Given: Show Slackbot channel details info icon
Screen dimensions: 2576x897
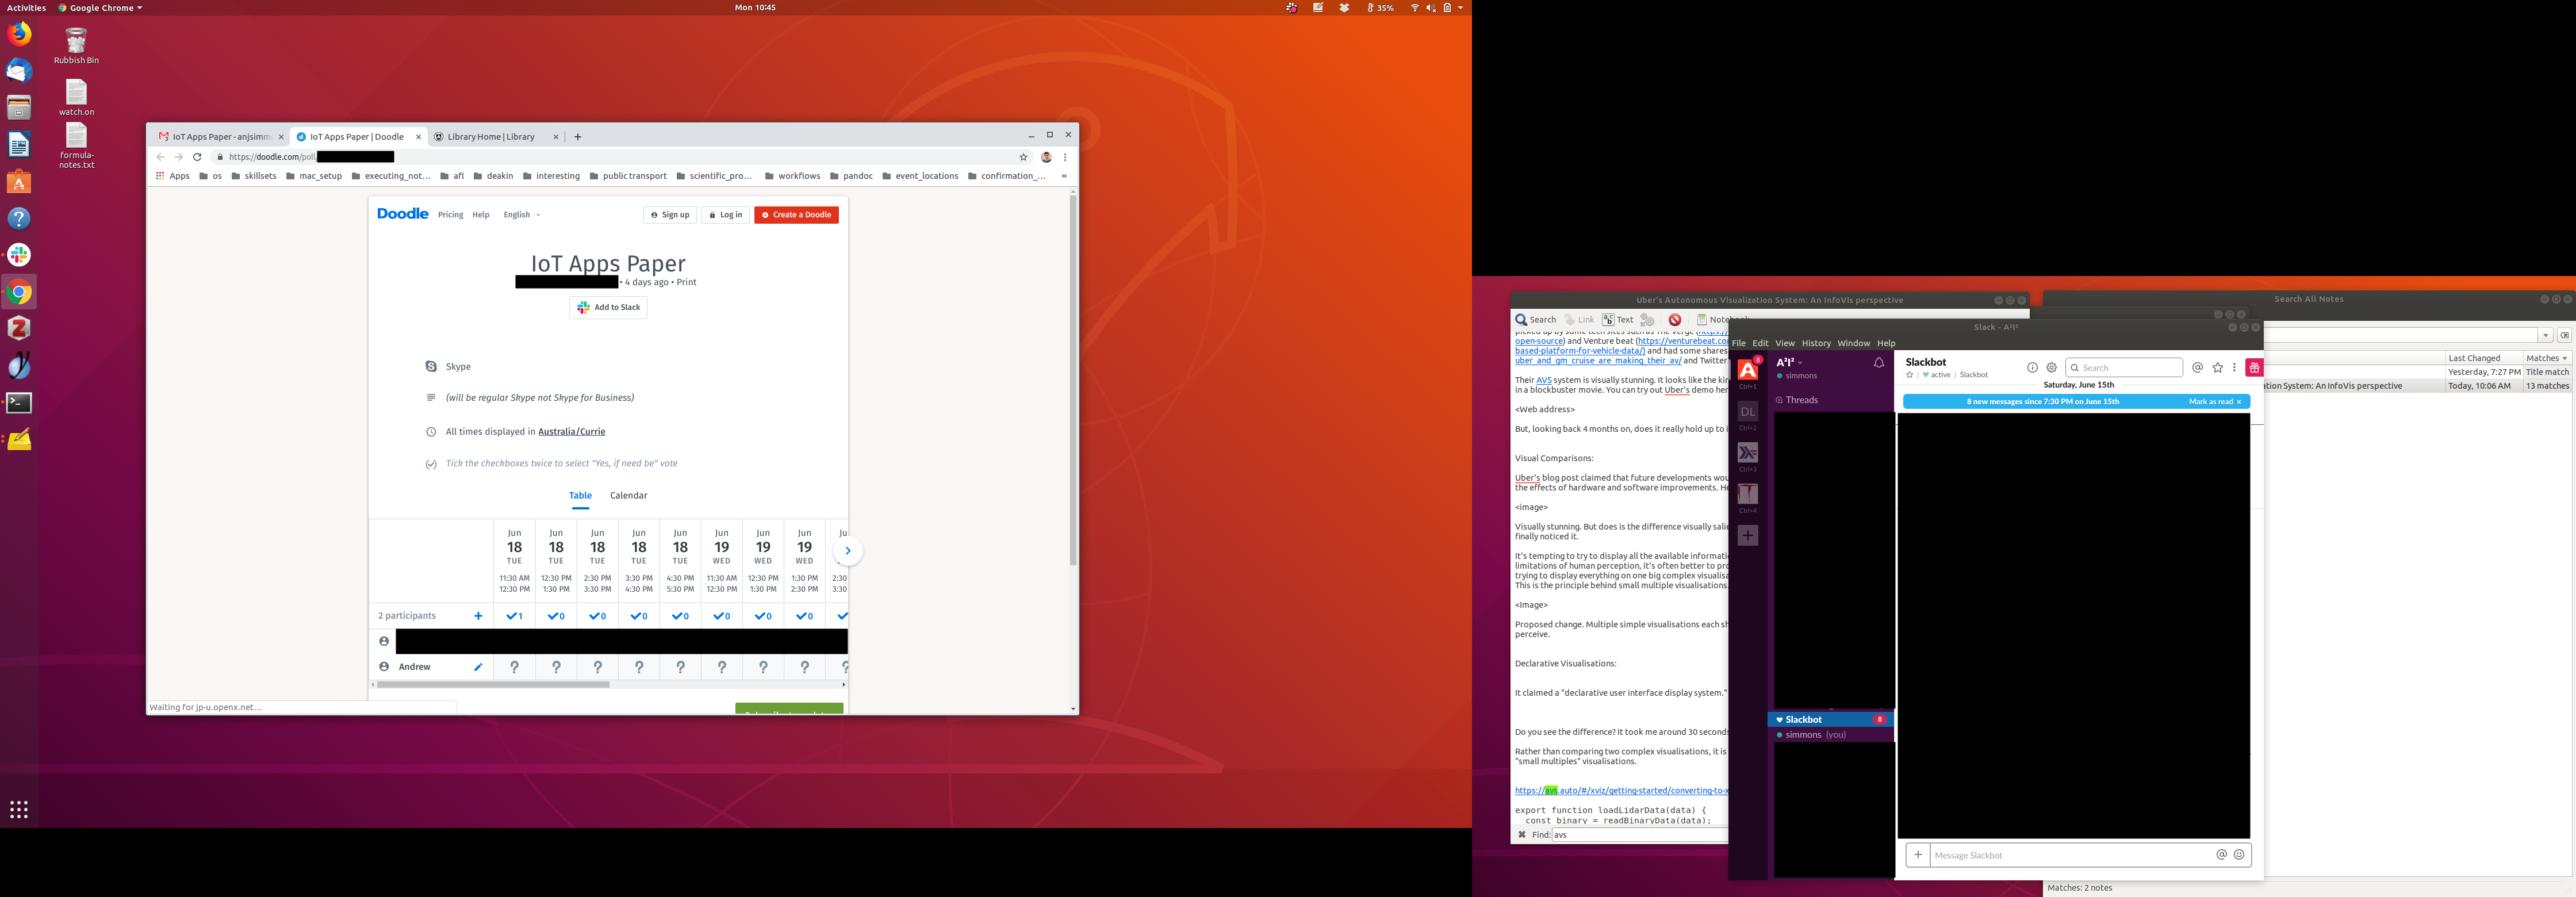Looking at the screenshot, I should 2032,368.
